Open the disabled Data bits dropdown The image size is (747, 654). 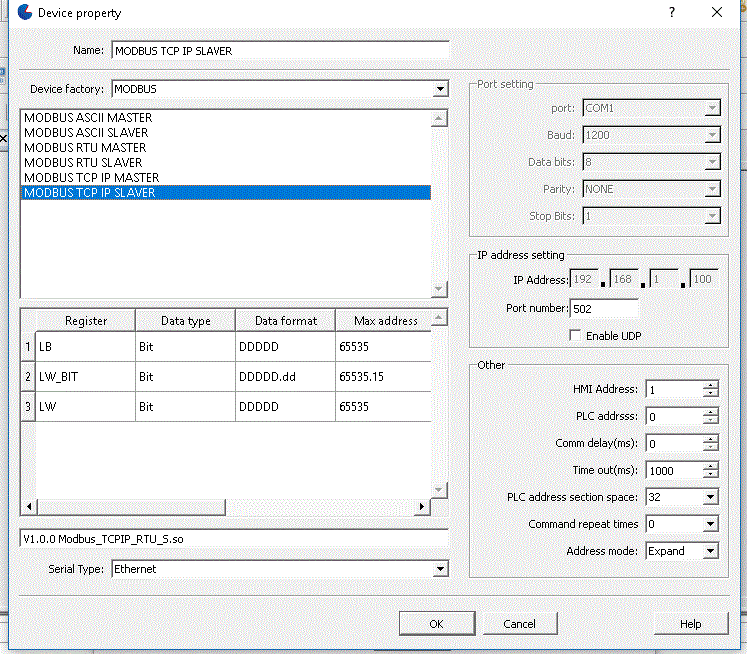[x=712, y=162]
